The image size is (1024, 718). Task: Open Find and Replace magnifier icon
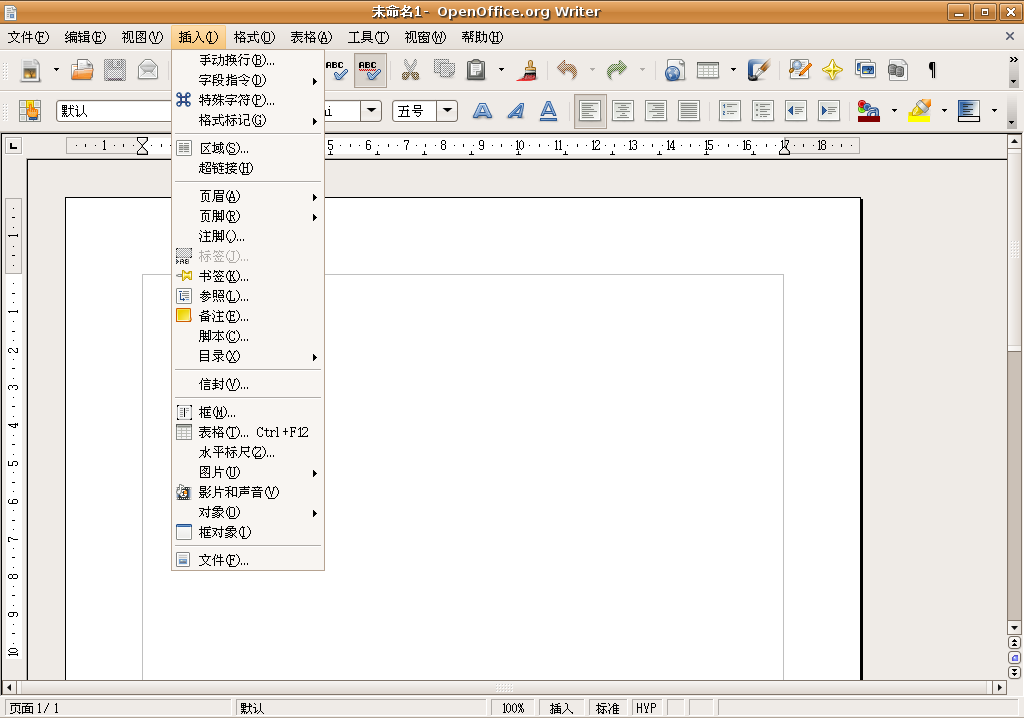[799, 70]
